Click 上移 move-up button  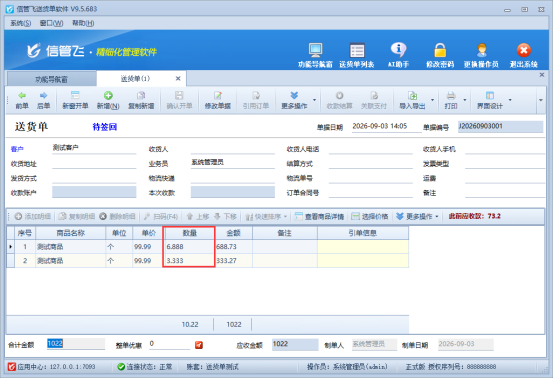pos(198,217)
